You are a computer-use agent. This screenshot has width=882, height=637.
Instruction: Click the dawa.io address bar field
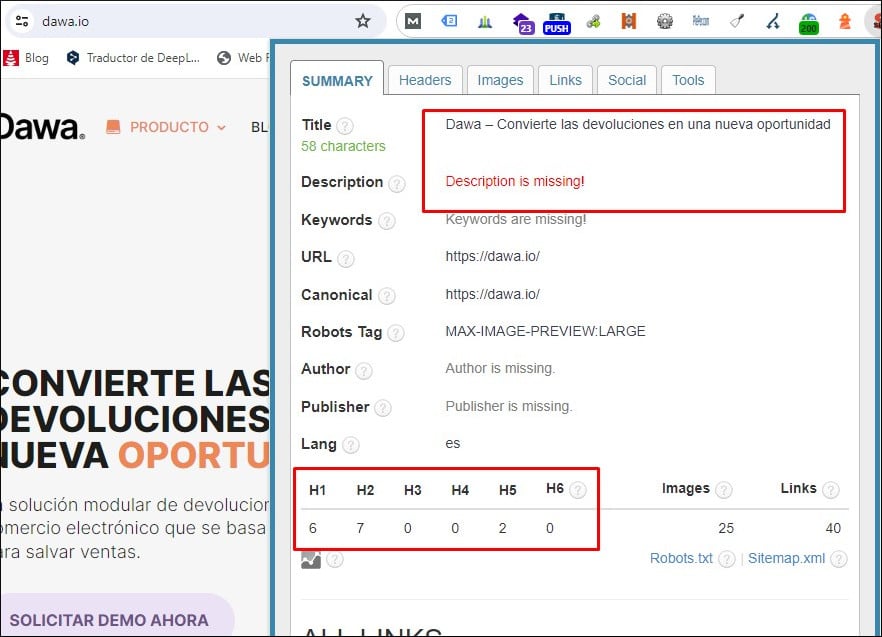coord(197,21)
